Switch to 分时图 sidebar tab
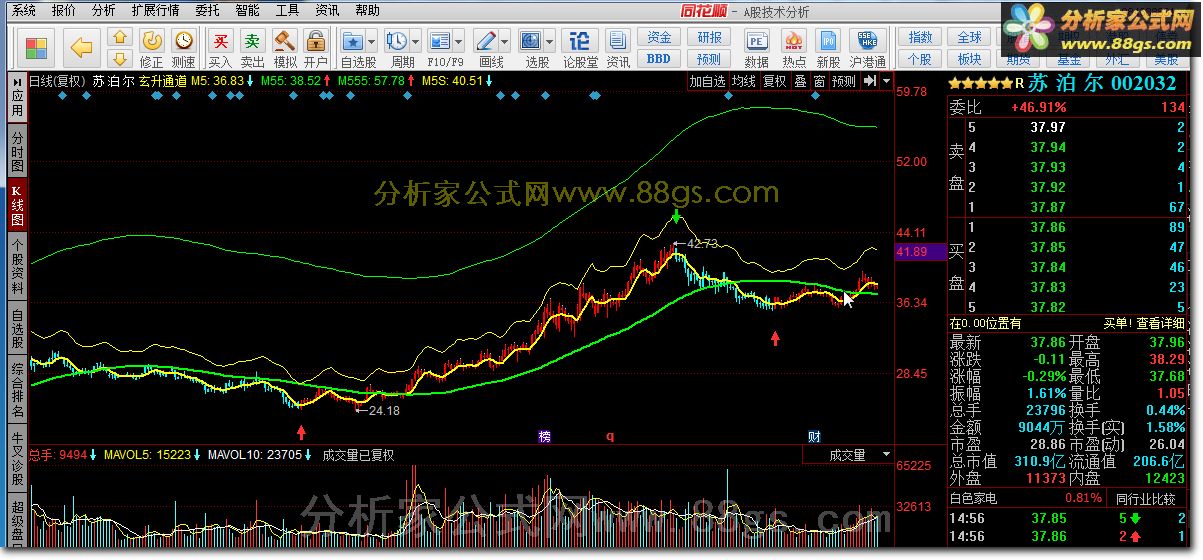Screen dimensions: 1203x560 pos(18,152)
